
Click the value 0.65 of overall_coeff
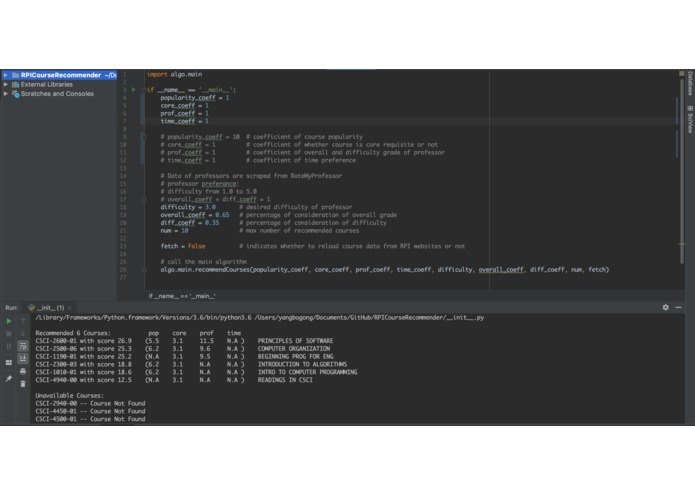pos(222,215)
